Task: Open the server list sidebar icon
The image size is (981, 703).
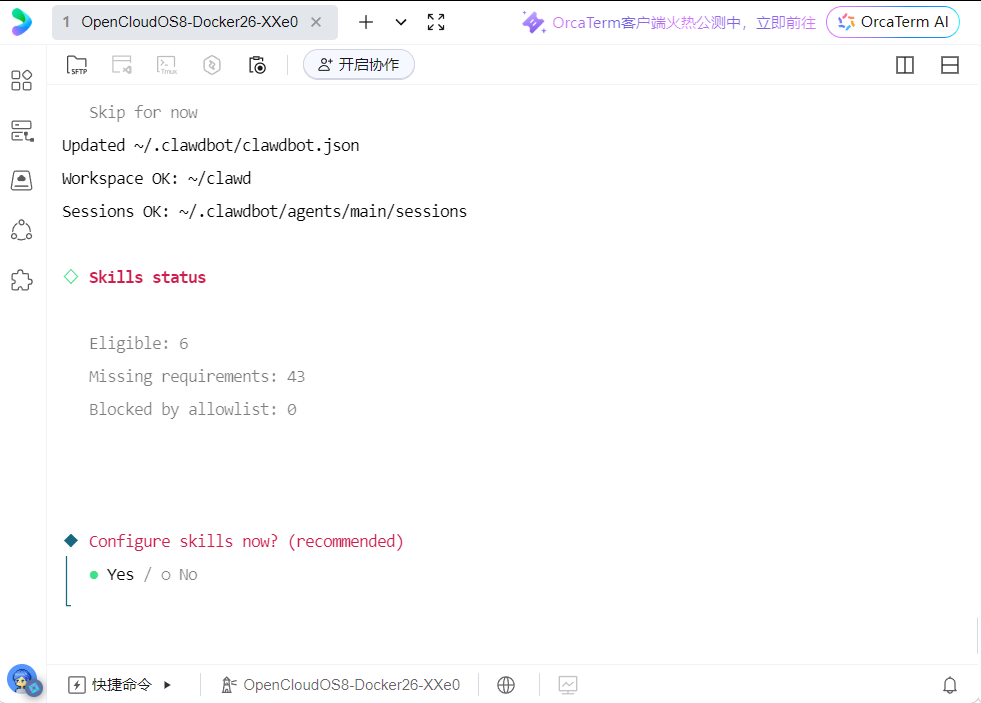Action: (x=22, y=131)
